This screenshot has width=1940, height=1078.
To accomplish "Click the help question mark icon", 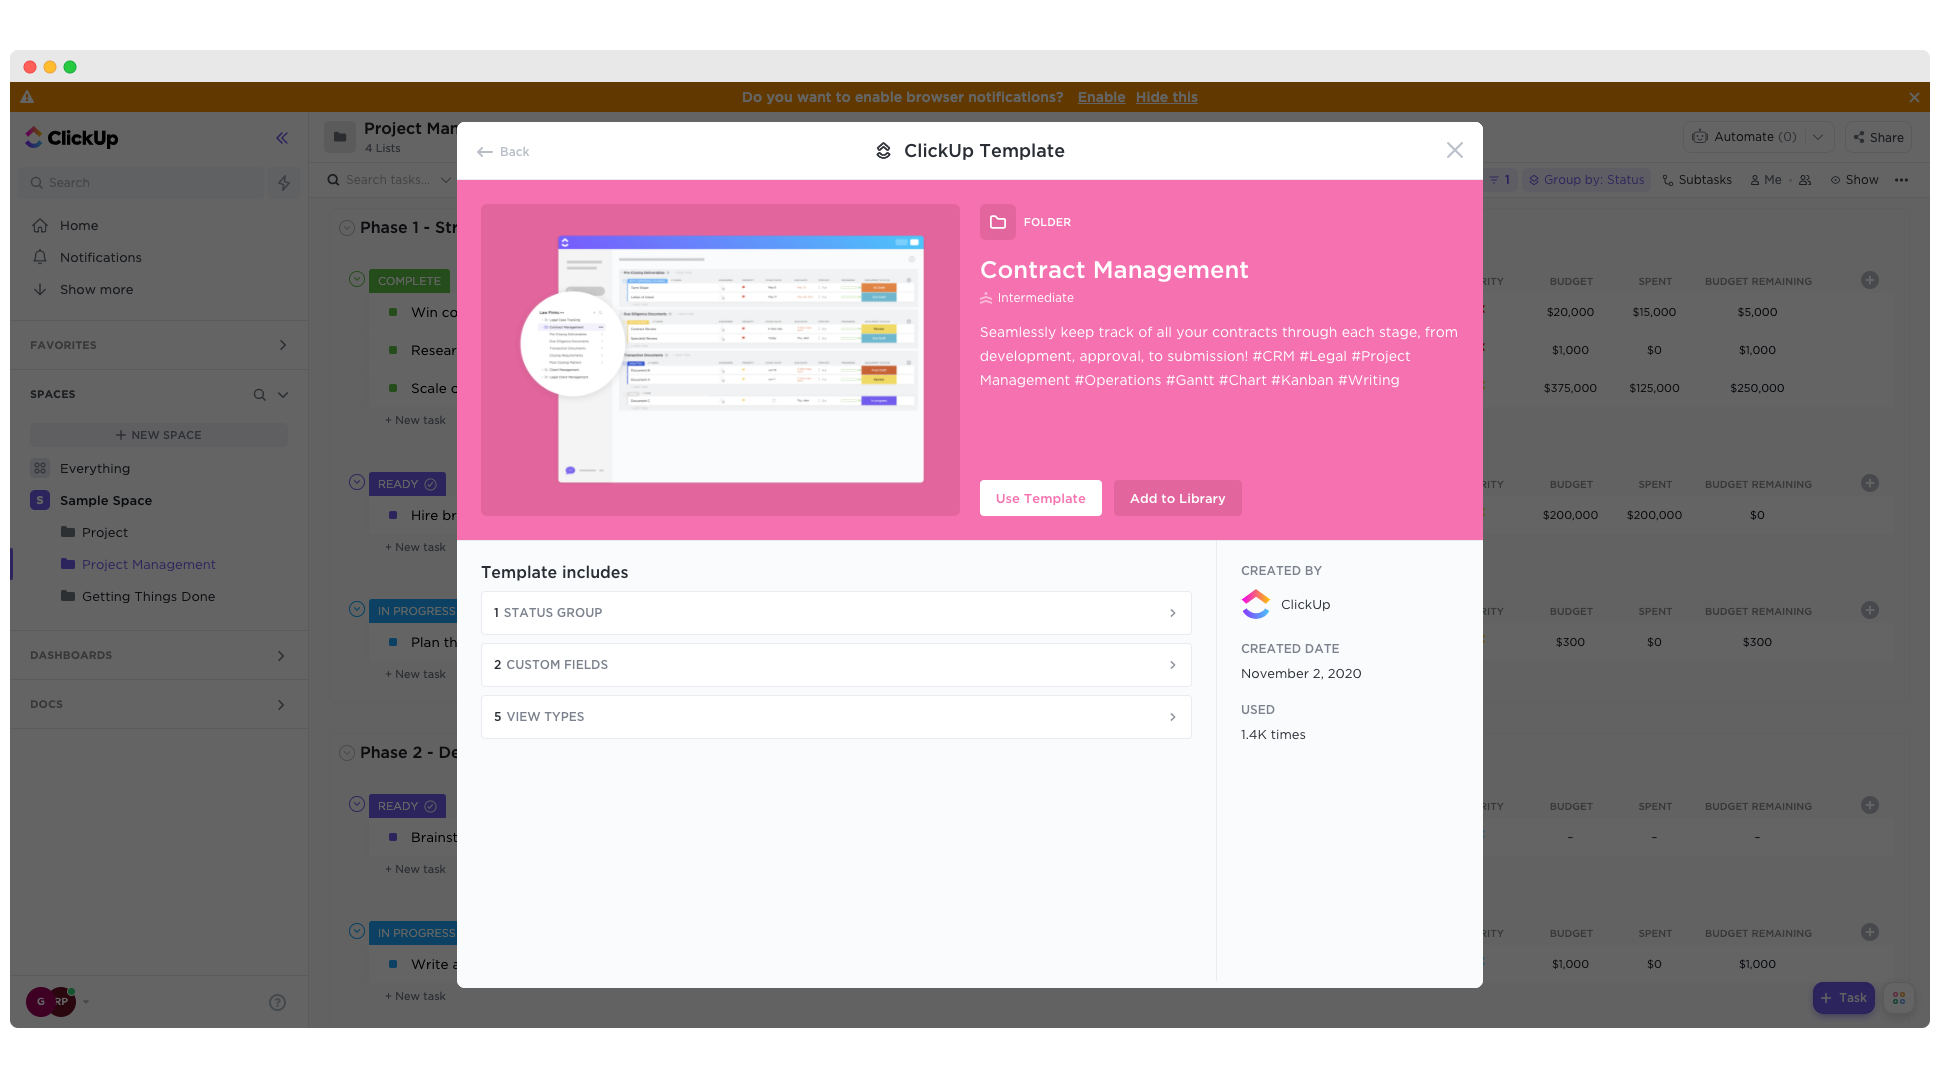I will pyautogui.click(x=278, y=1002).
